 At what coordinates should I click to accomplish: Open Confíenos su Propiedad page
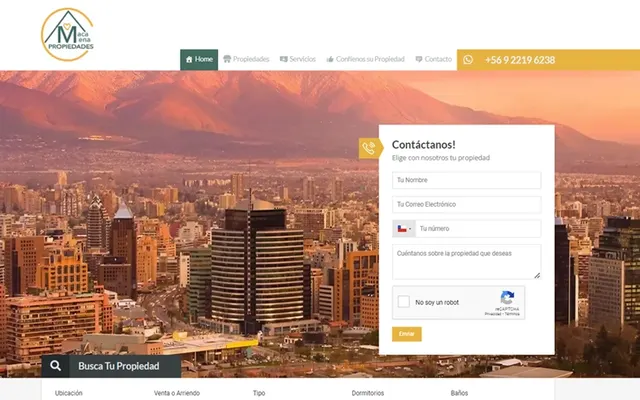point(366,59)
